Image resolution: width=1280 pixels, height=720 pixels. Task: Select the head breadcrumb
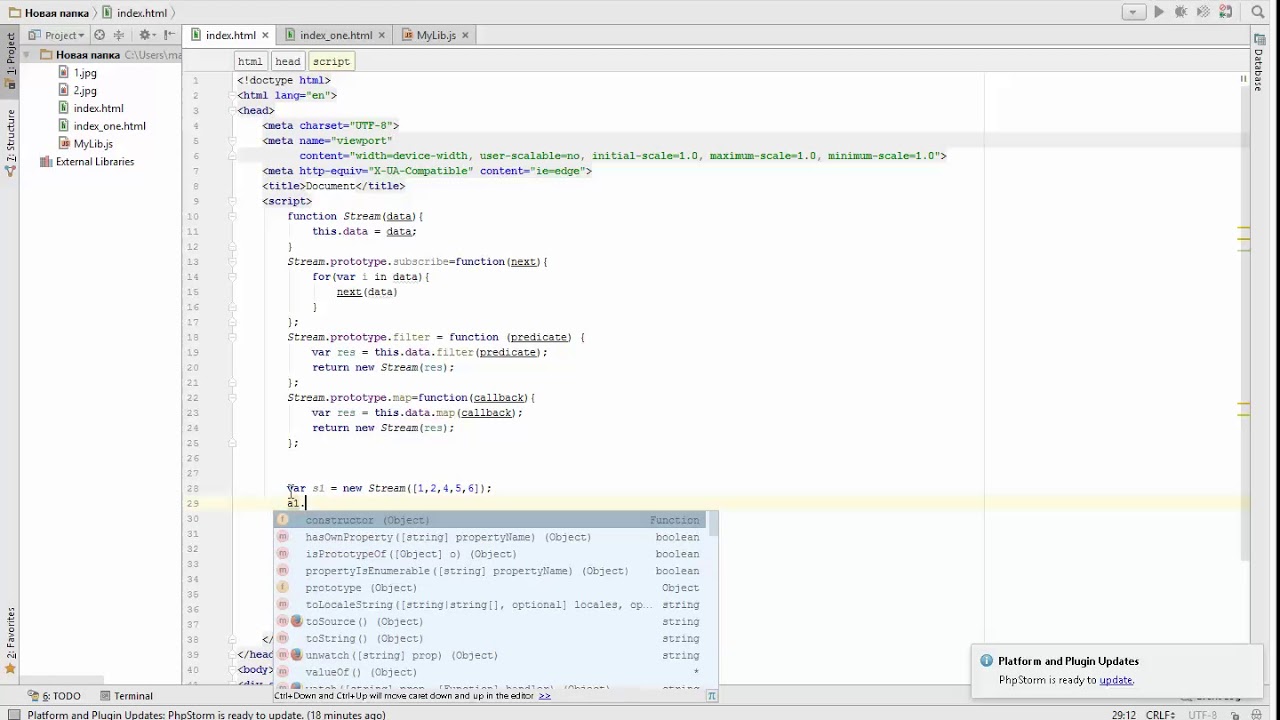288,61
